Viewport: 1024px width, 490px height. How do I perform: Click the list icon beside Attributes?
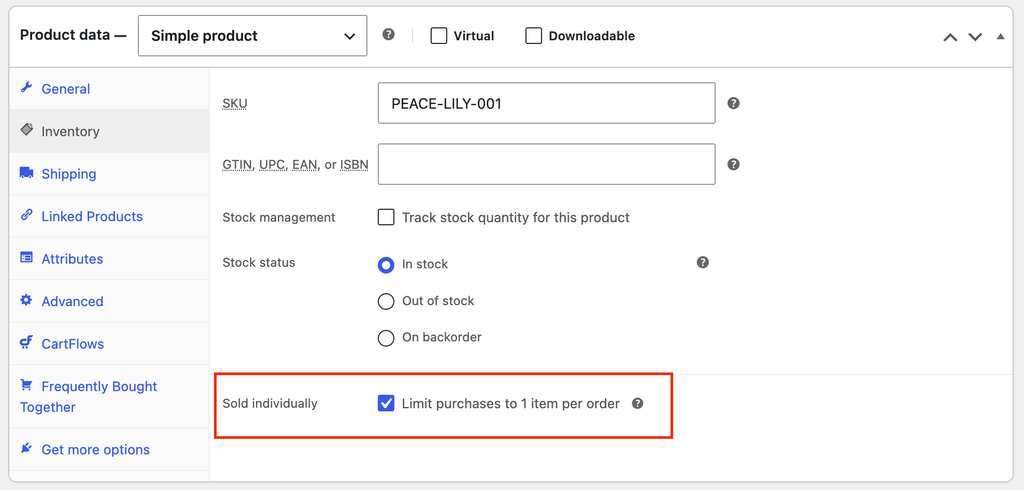tap(26, 257)
